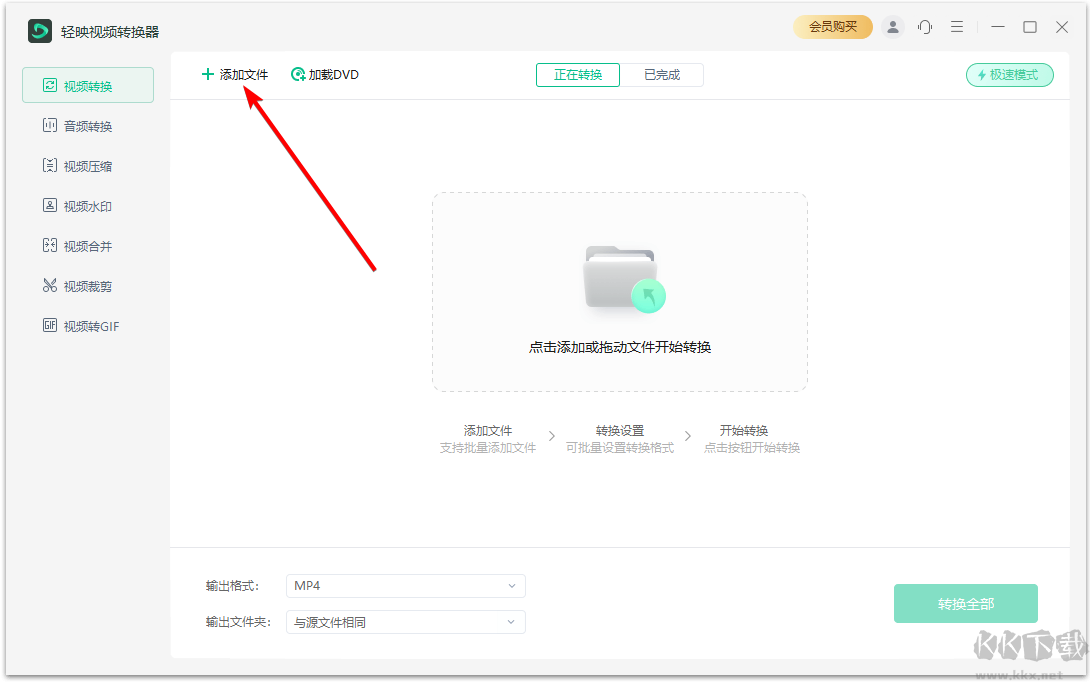Switch to the 已完成 tab

pyautogui.click(x=663, y=74)
